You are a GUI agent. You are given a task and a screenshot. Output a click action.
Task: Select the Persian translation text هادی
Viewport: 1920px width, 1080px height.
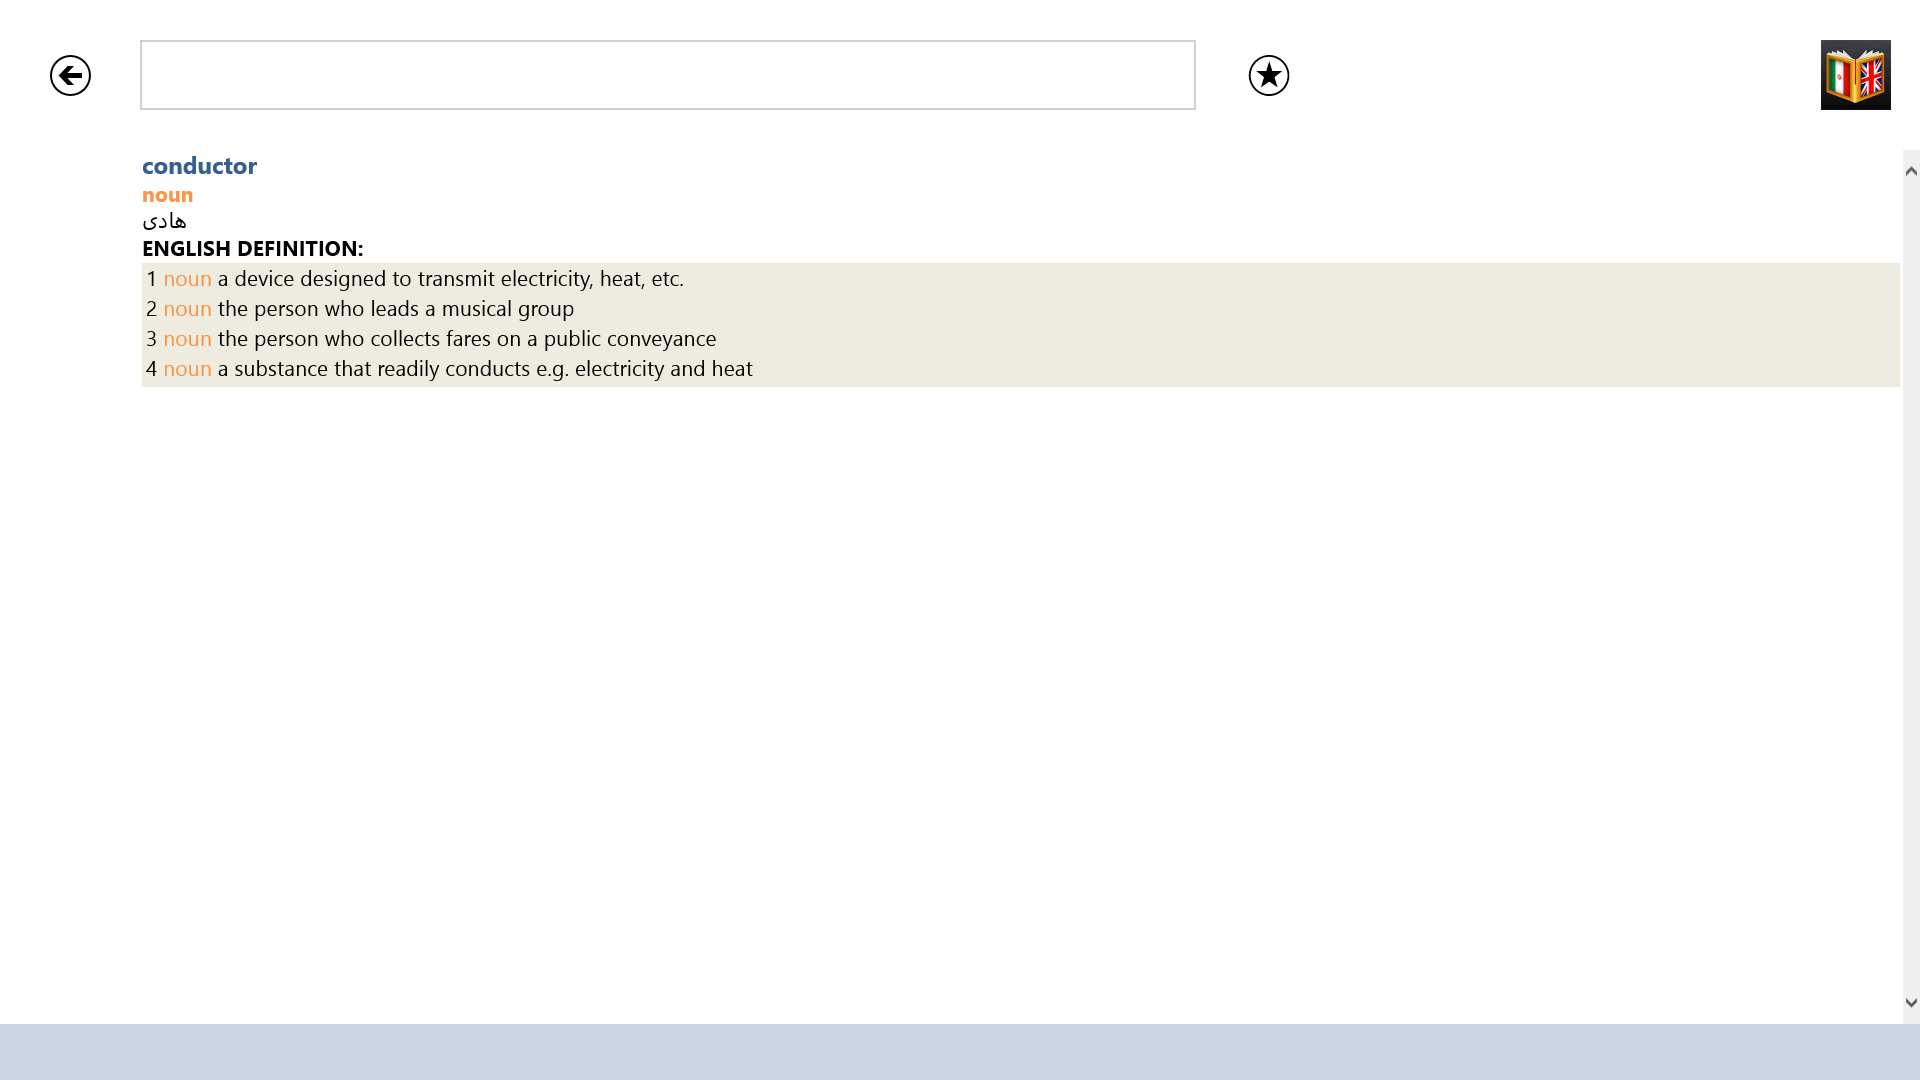click(x=164, y=220)
